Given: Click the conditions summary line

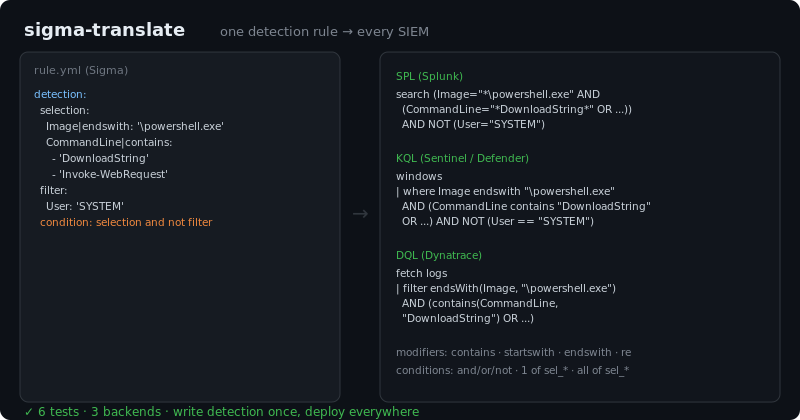Looking at the screenshot, I should (x=512, y=370).
